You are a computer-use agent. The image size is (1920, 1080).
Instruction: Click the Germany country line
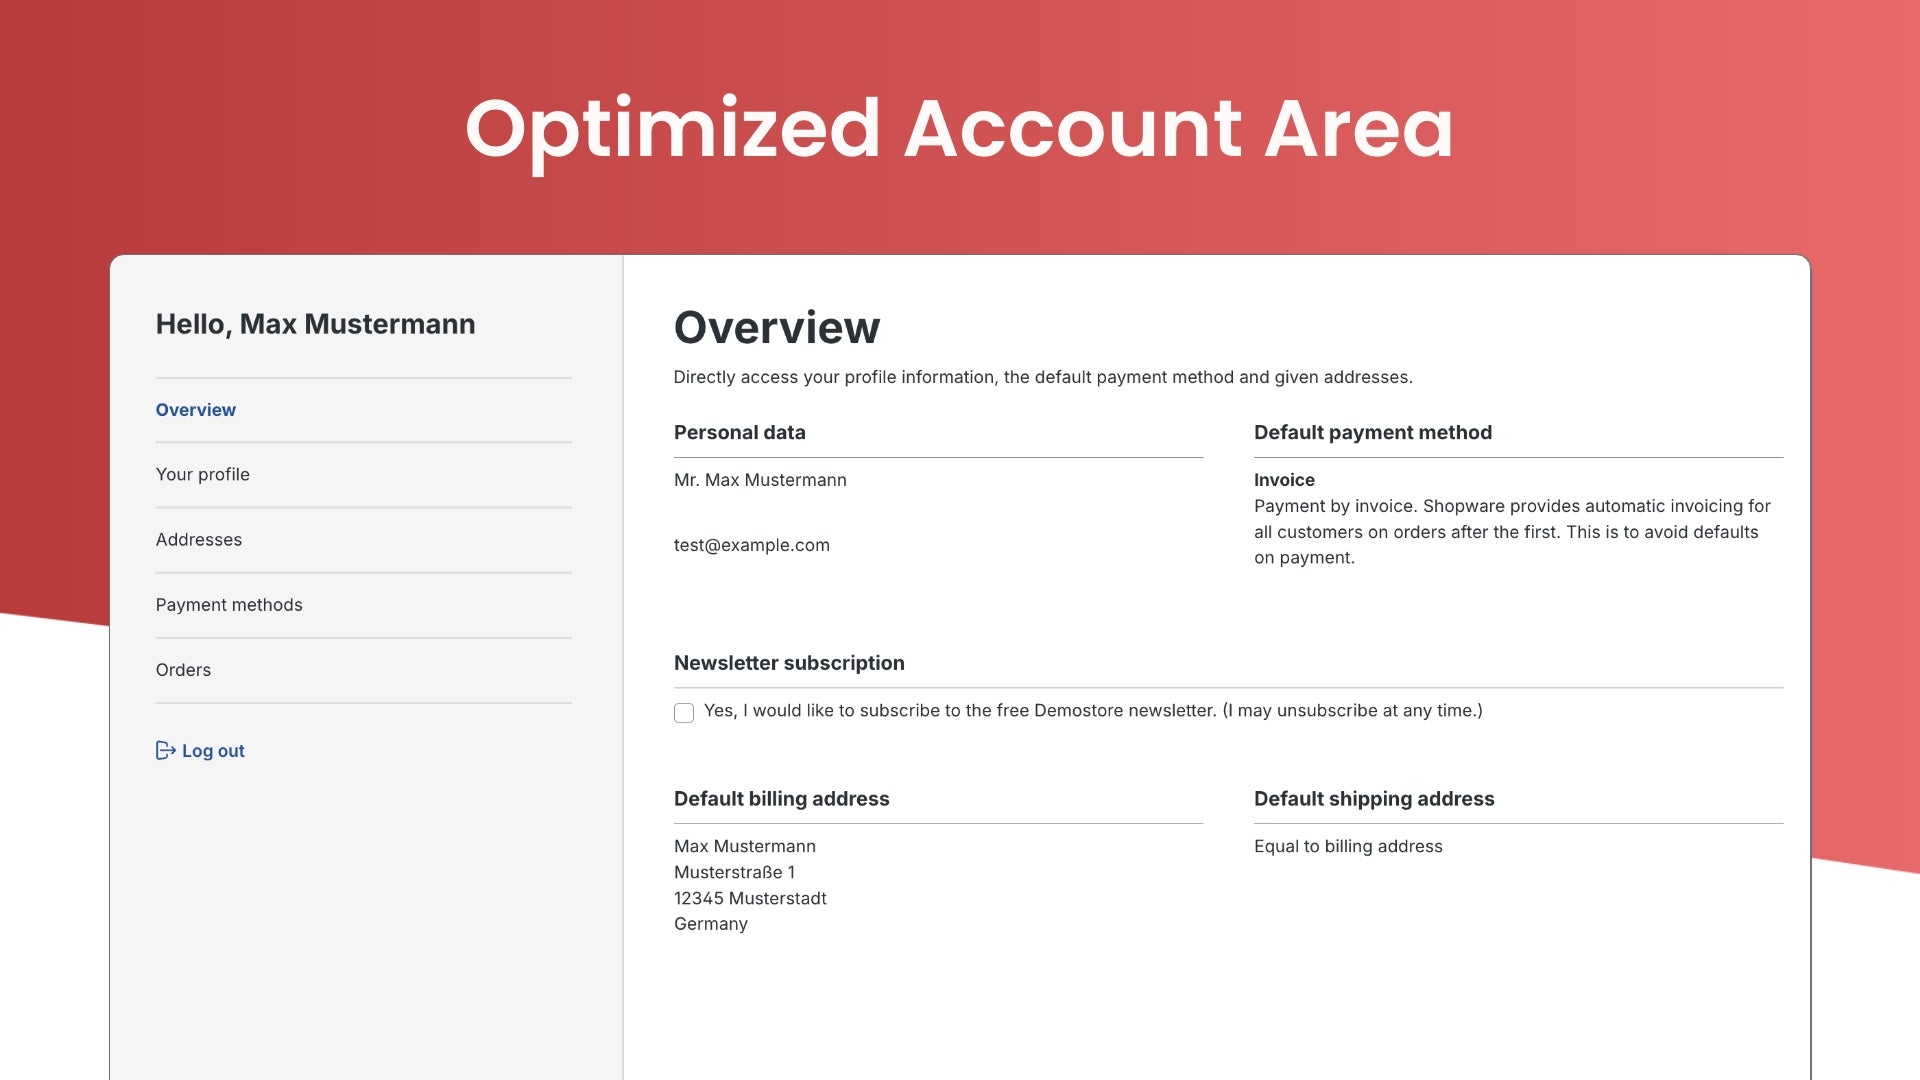pos(711,924)
